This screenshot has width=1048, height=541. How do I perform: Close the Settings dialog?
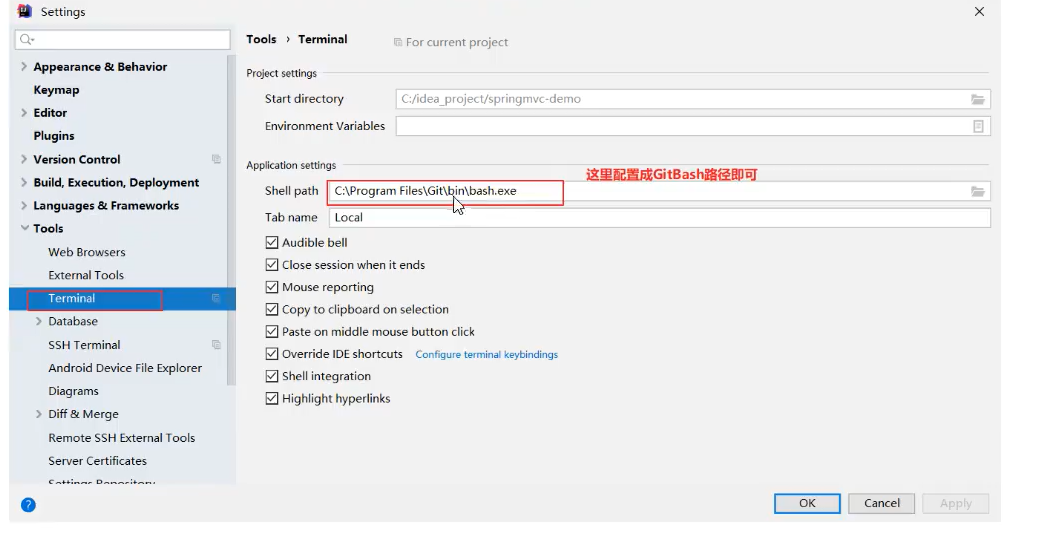coord(979,11)
